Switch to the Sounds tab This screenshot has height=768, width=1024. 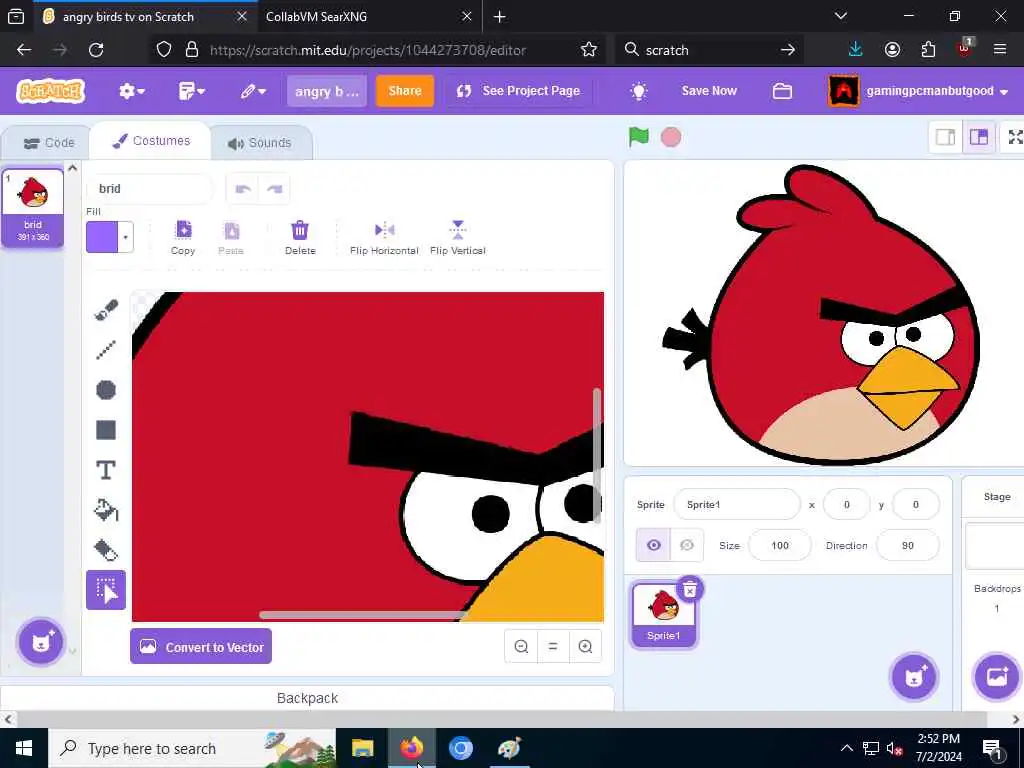pos(260,143)
